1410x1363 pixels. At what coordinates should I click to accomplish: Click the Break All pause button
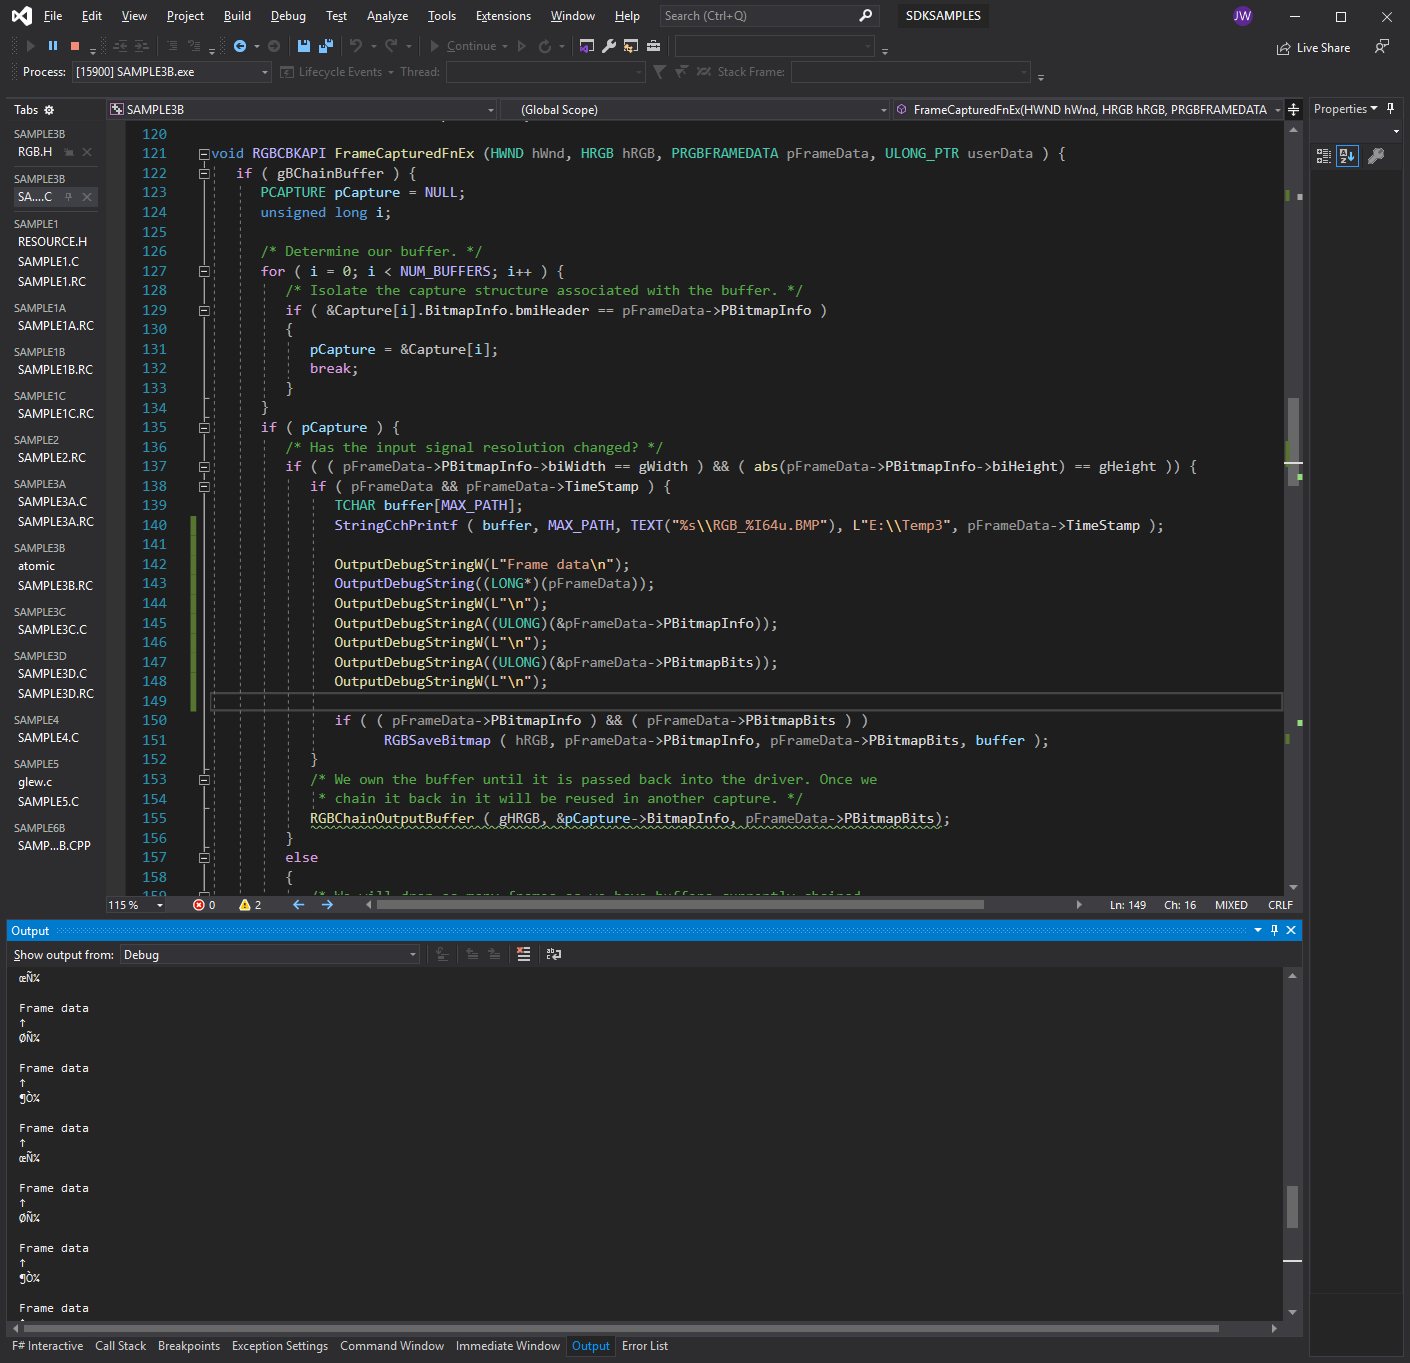53,46
